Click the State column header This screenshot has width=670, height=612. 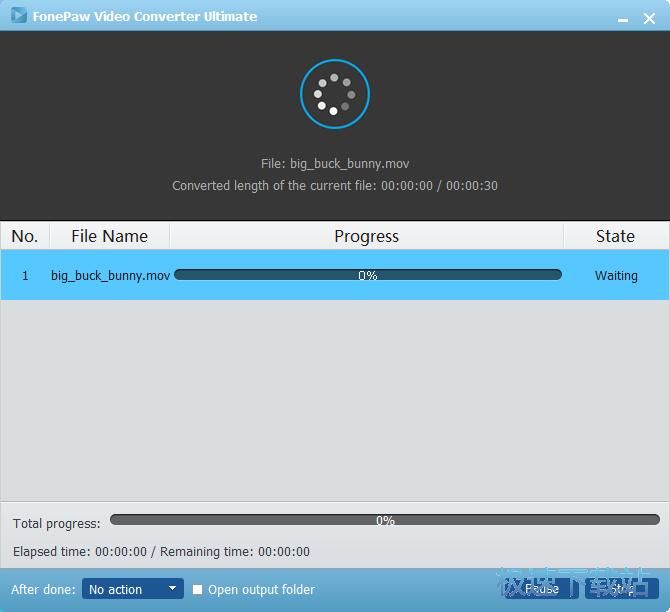[x=616, y=236]
